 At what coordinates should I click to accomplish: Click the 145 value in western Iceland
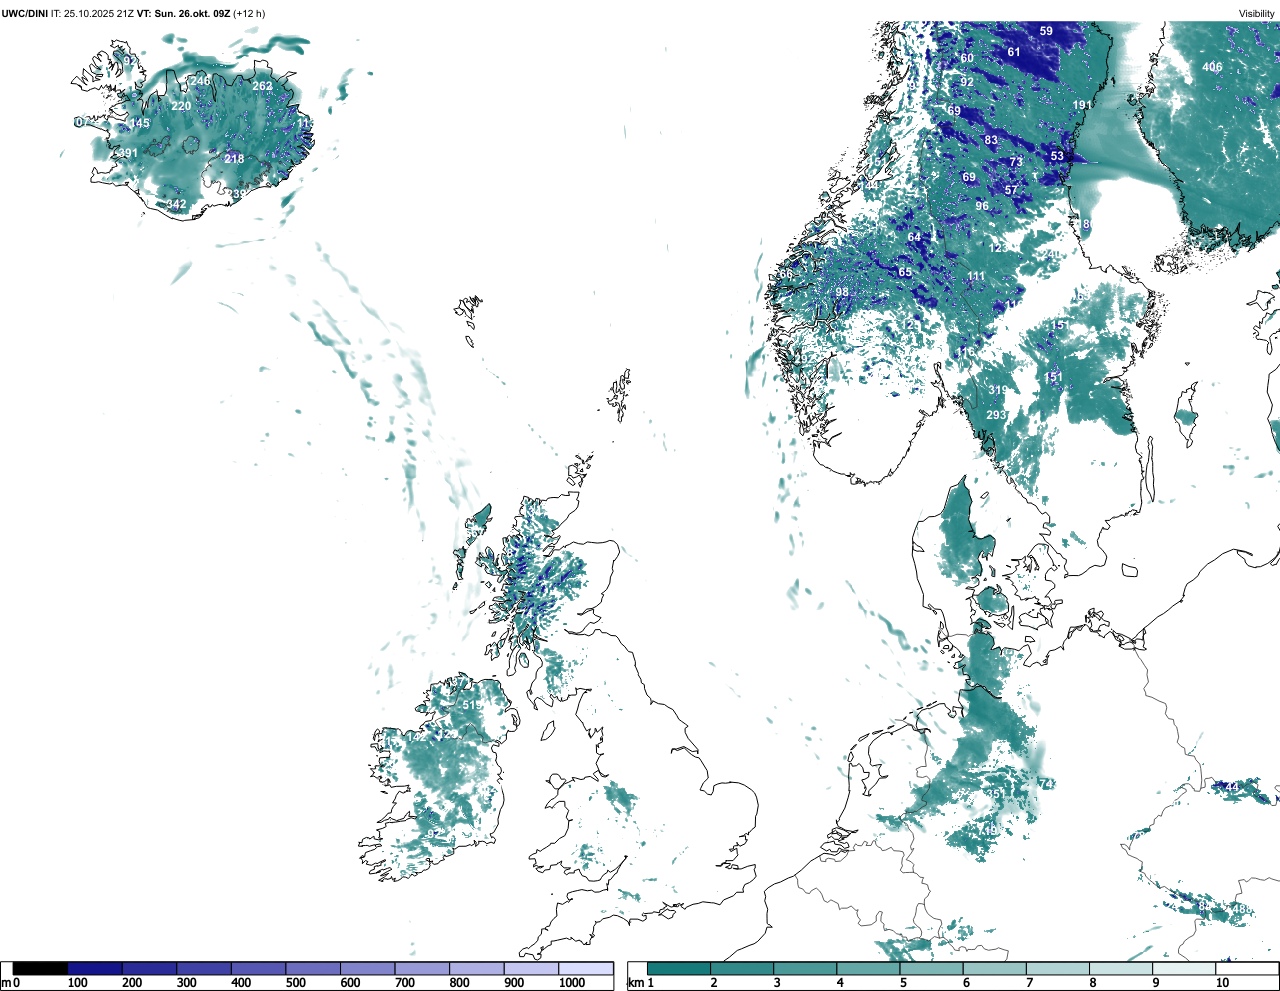(139, 124)
